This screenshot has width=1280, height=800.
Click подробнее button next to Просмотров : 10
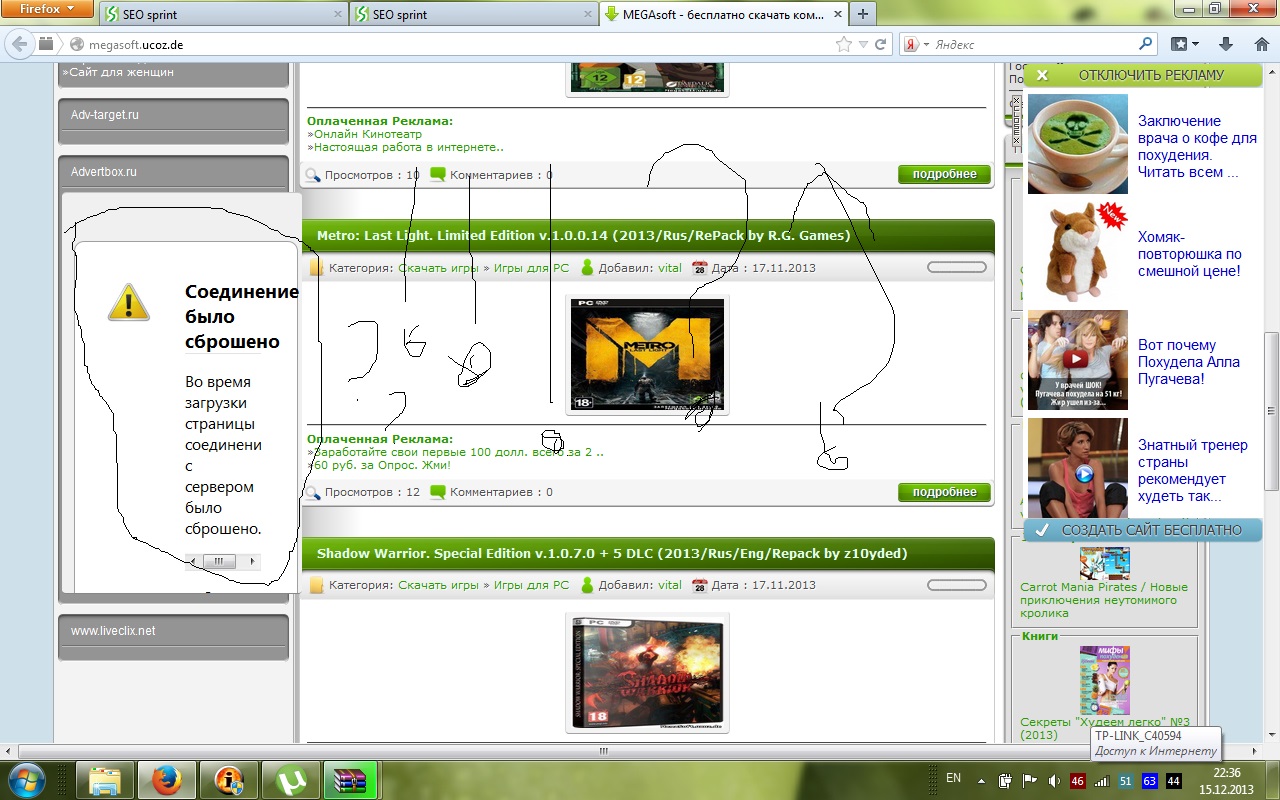(944, 174)
